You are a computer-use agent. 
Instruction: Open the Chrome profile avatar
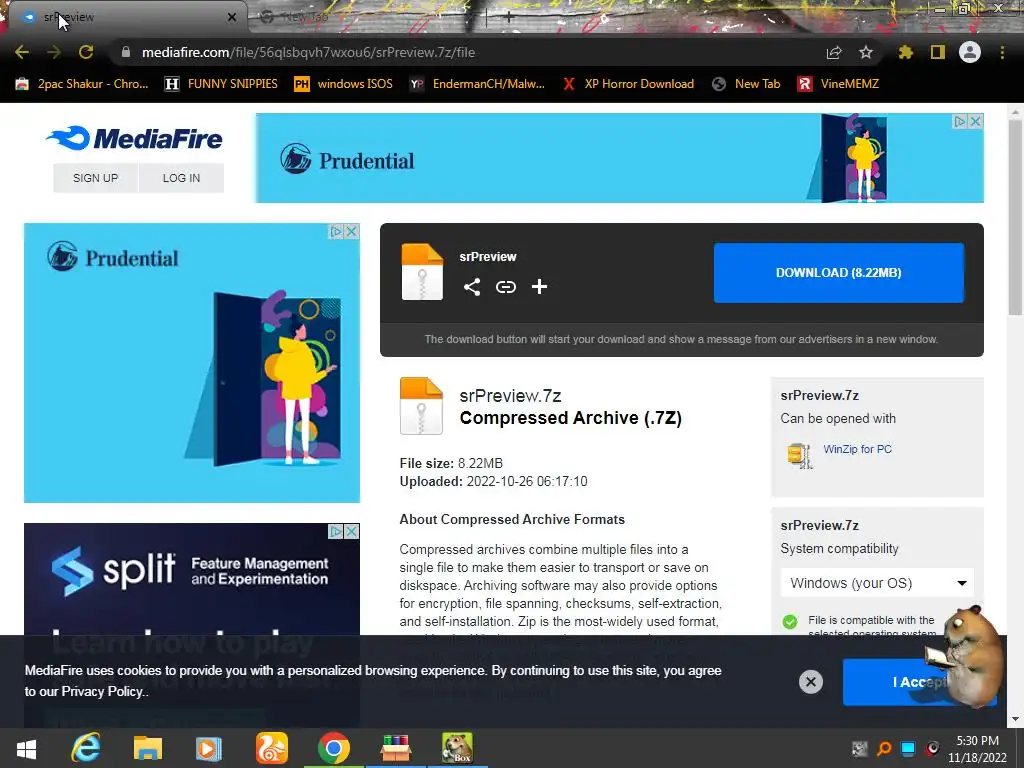point(970,52)
